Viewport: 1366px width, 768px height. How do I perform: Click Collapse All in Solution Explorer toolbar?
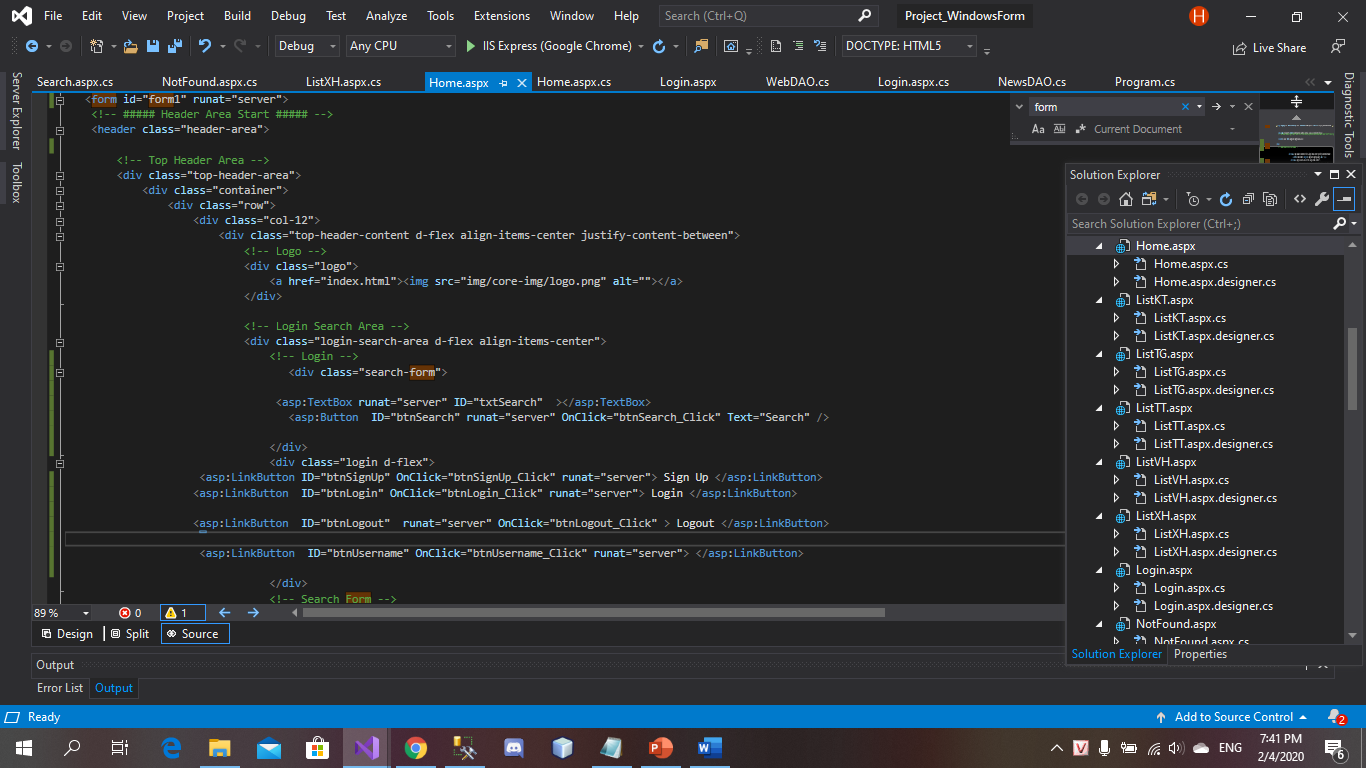point(1248,199)
